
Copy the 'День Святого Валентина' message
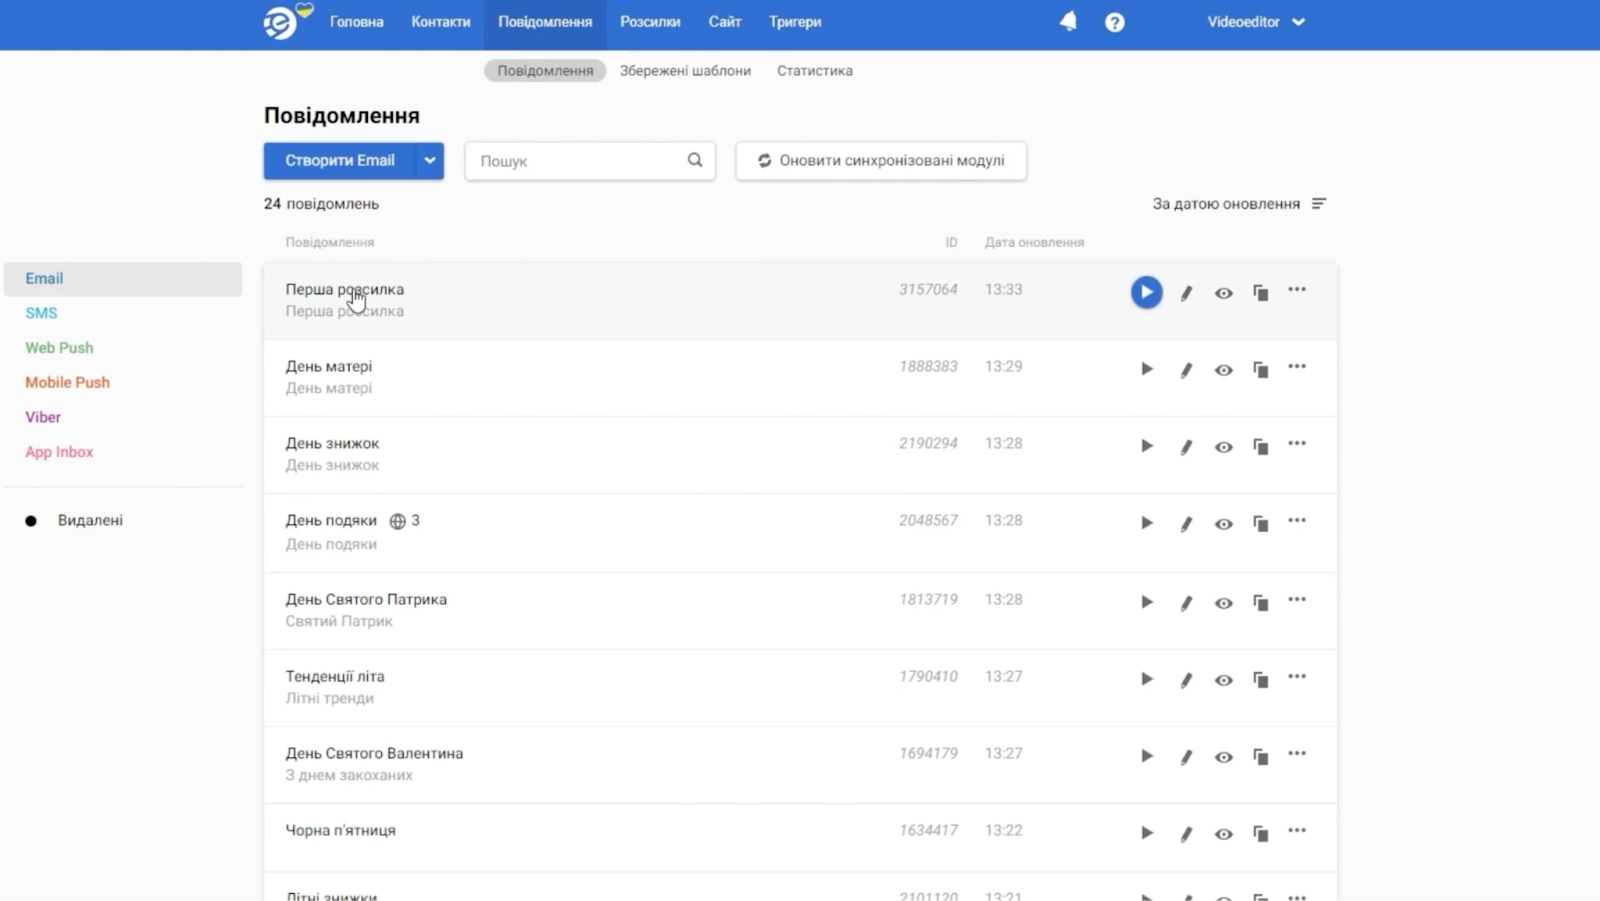coord(1261,757)
